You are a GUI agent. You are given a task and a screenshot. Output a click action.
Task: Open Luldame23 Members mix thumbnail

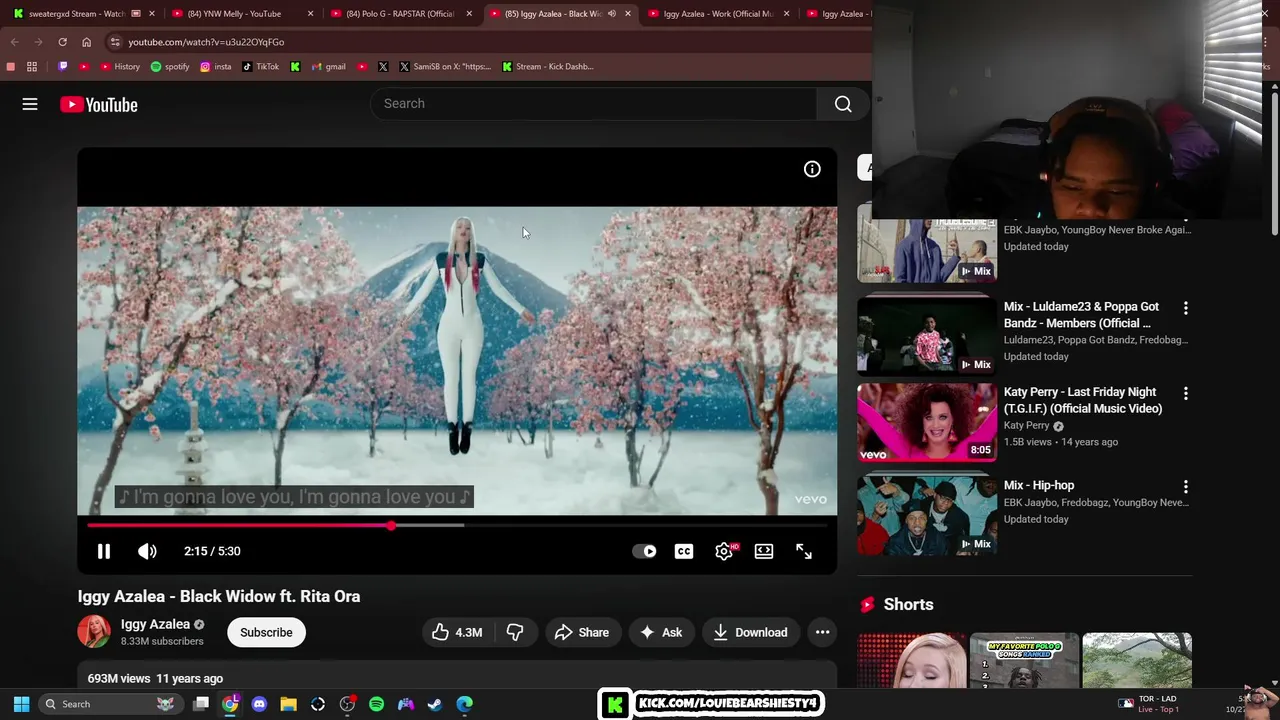pos(927,334)
